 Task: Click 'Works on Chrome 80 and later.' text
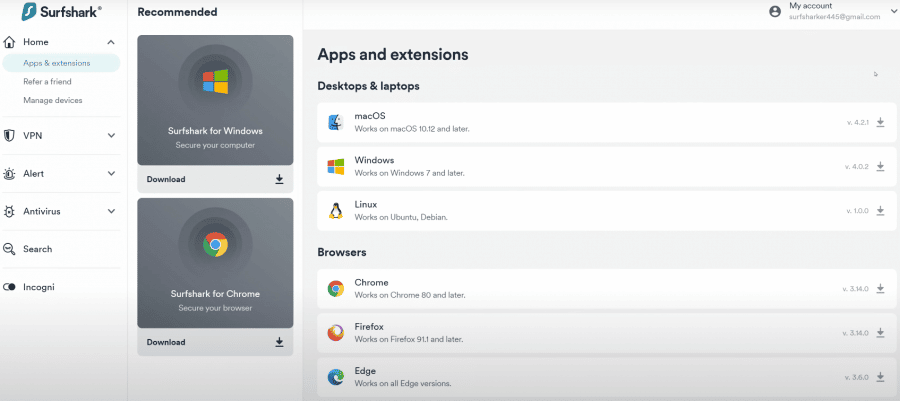click(410, 295)
